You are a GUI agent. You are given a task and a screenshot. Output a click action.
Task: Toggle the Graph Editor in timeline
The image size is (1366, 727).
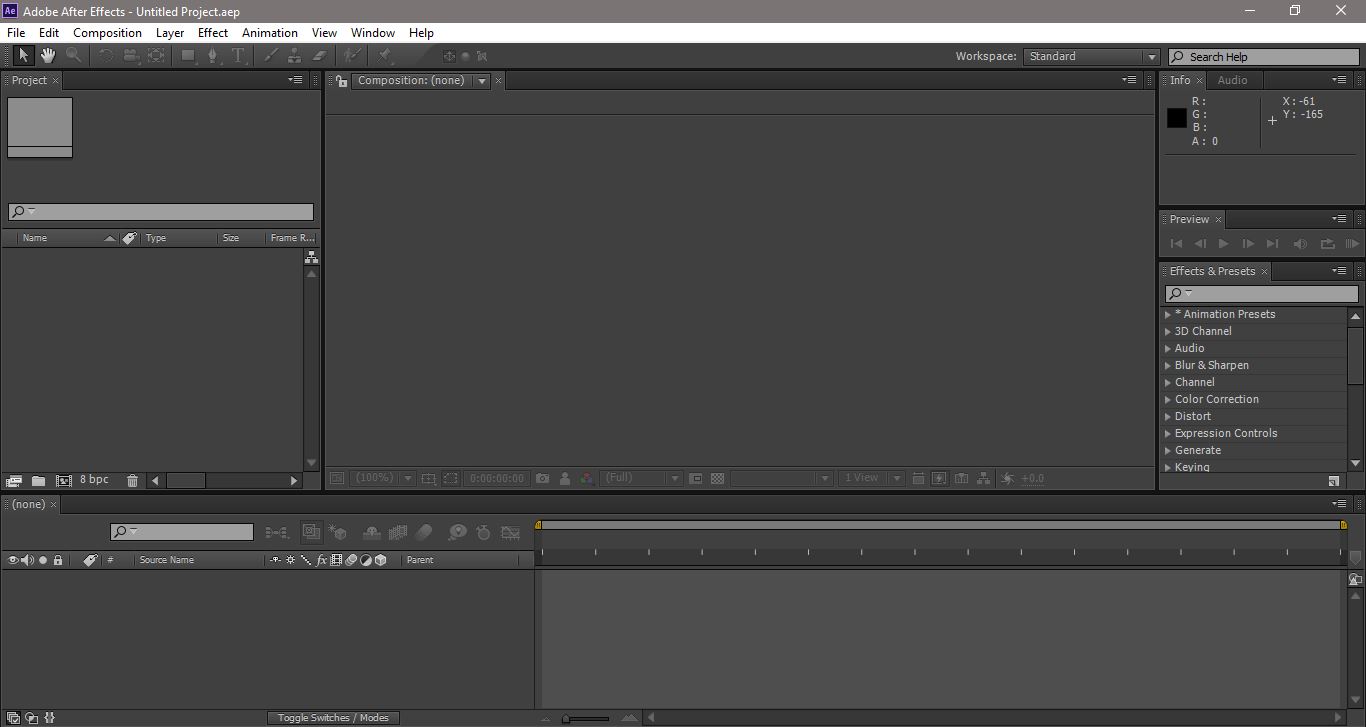pyautogui.click(x=511, y=533)
